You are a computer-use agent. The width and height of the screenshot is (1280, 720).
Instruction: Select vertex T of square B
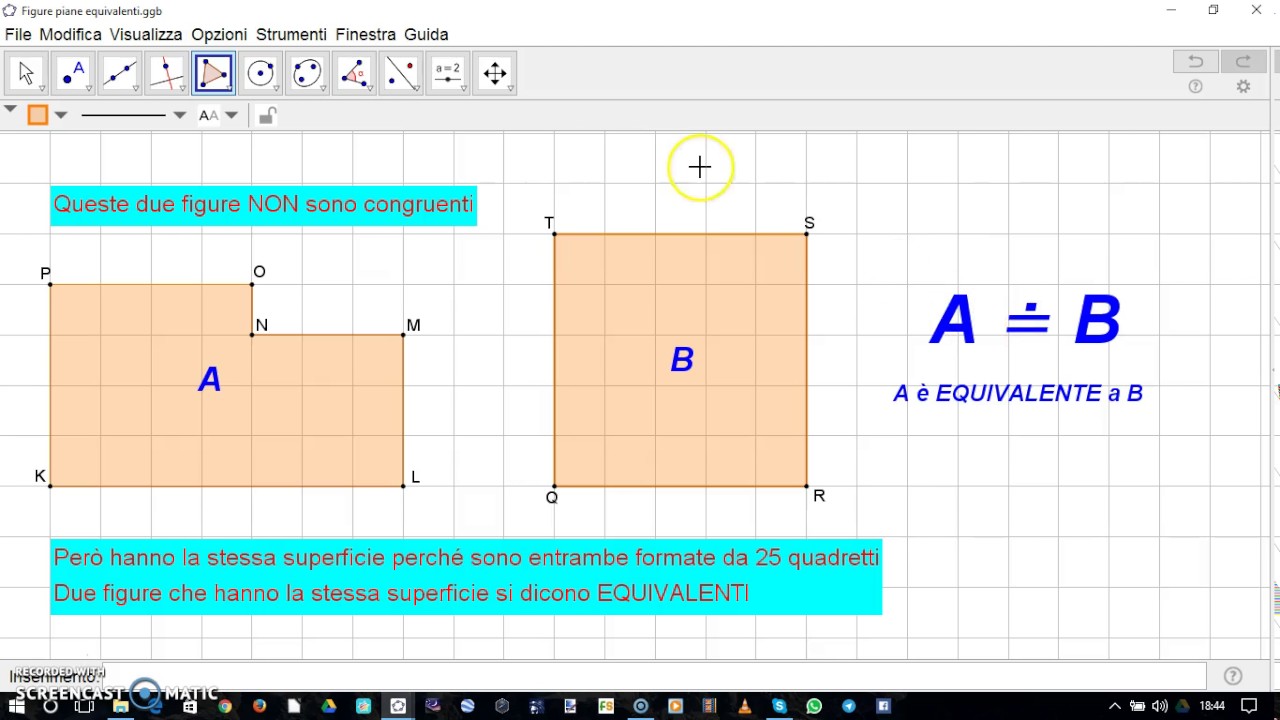[x=554, y=234]
